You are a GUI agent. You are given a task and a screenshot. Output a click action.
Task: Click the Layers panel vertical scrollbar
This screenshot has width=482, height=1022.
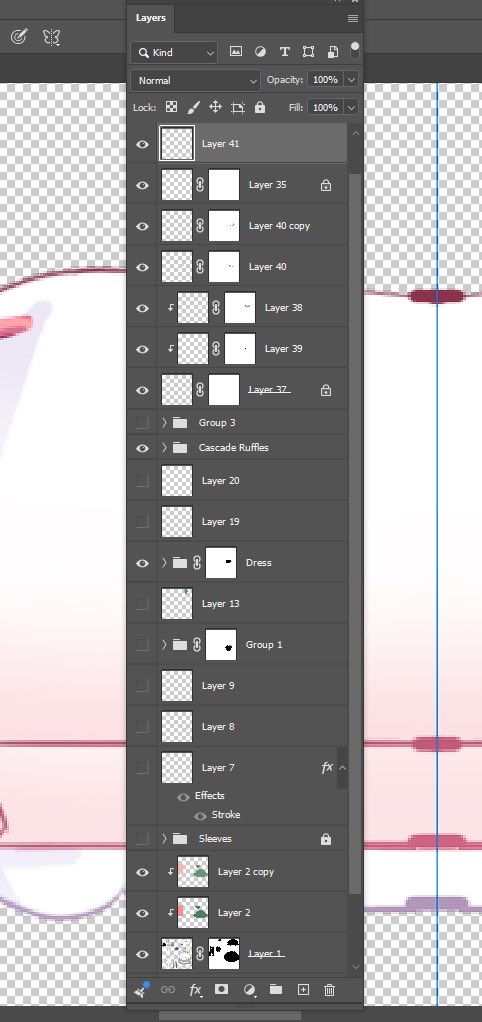(355, 534)
